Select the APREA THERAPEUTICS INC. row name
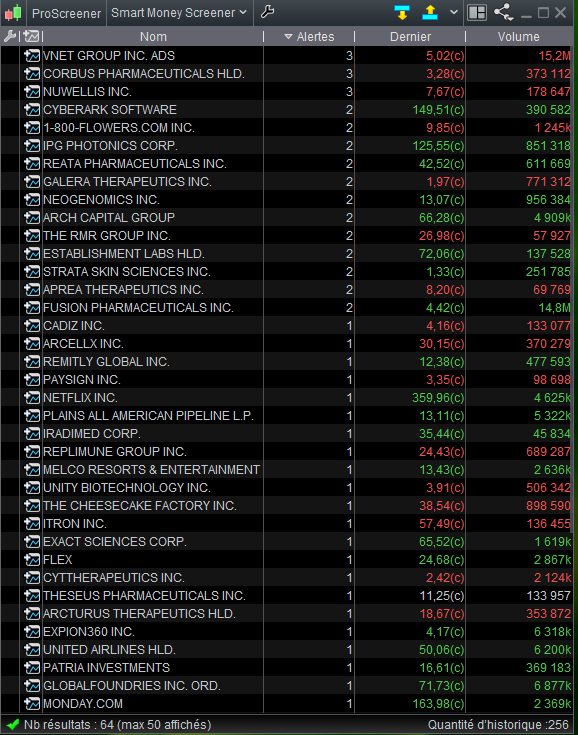Viewport: 578px width, 735px height. coord(123,290)
